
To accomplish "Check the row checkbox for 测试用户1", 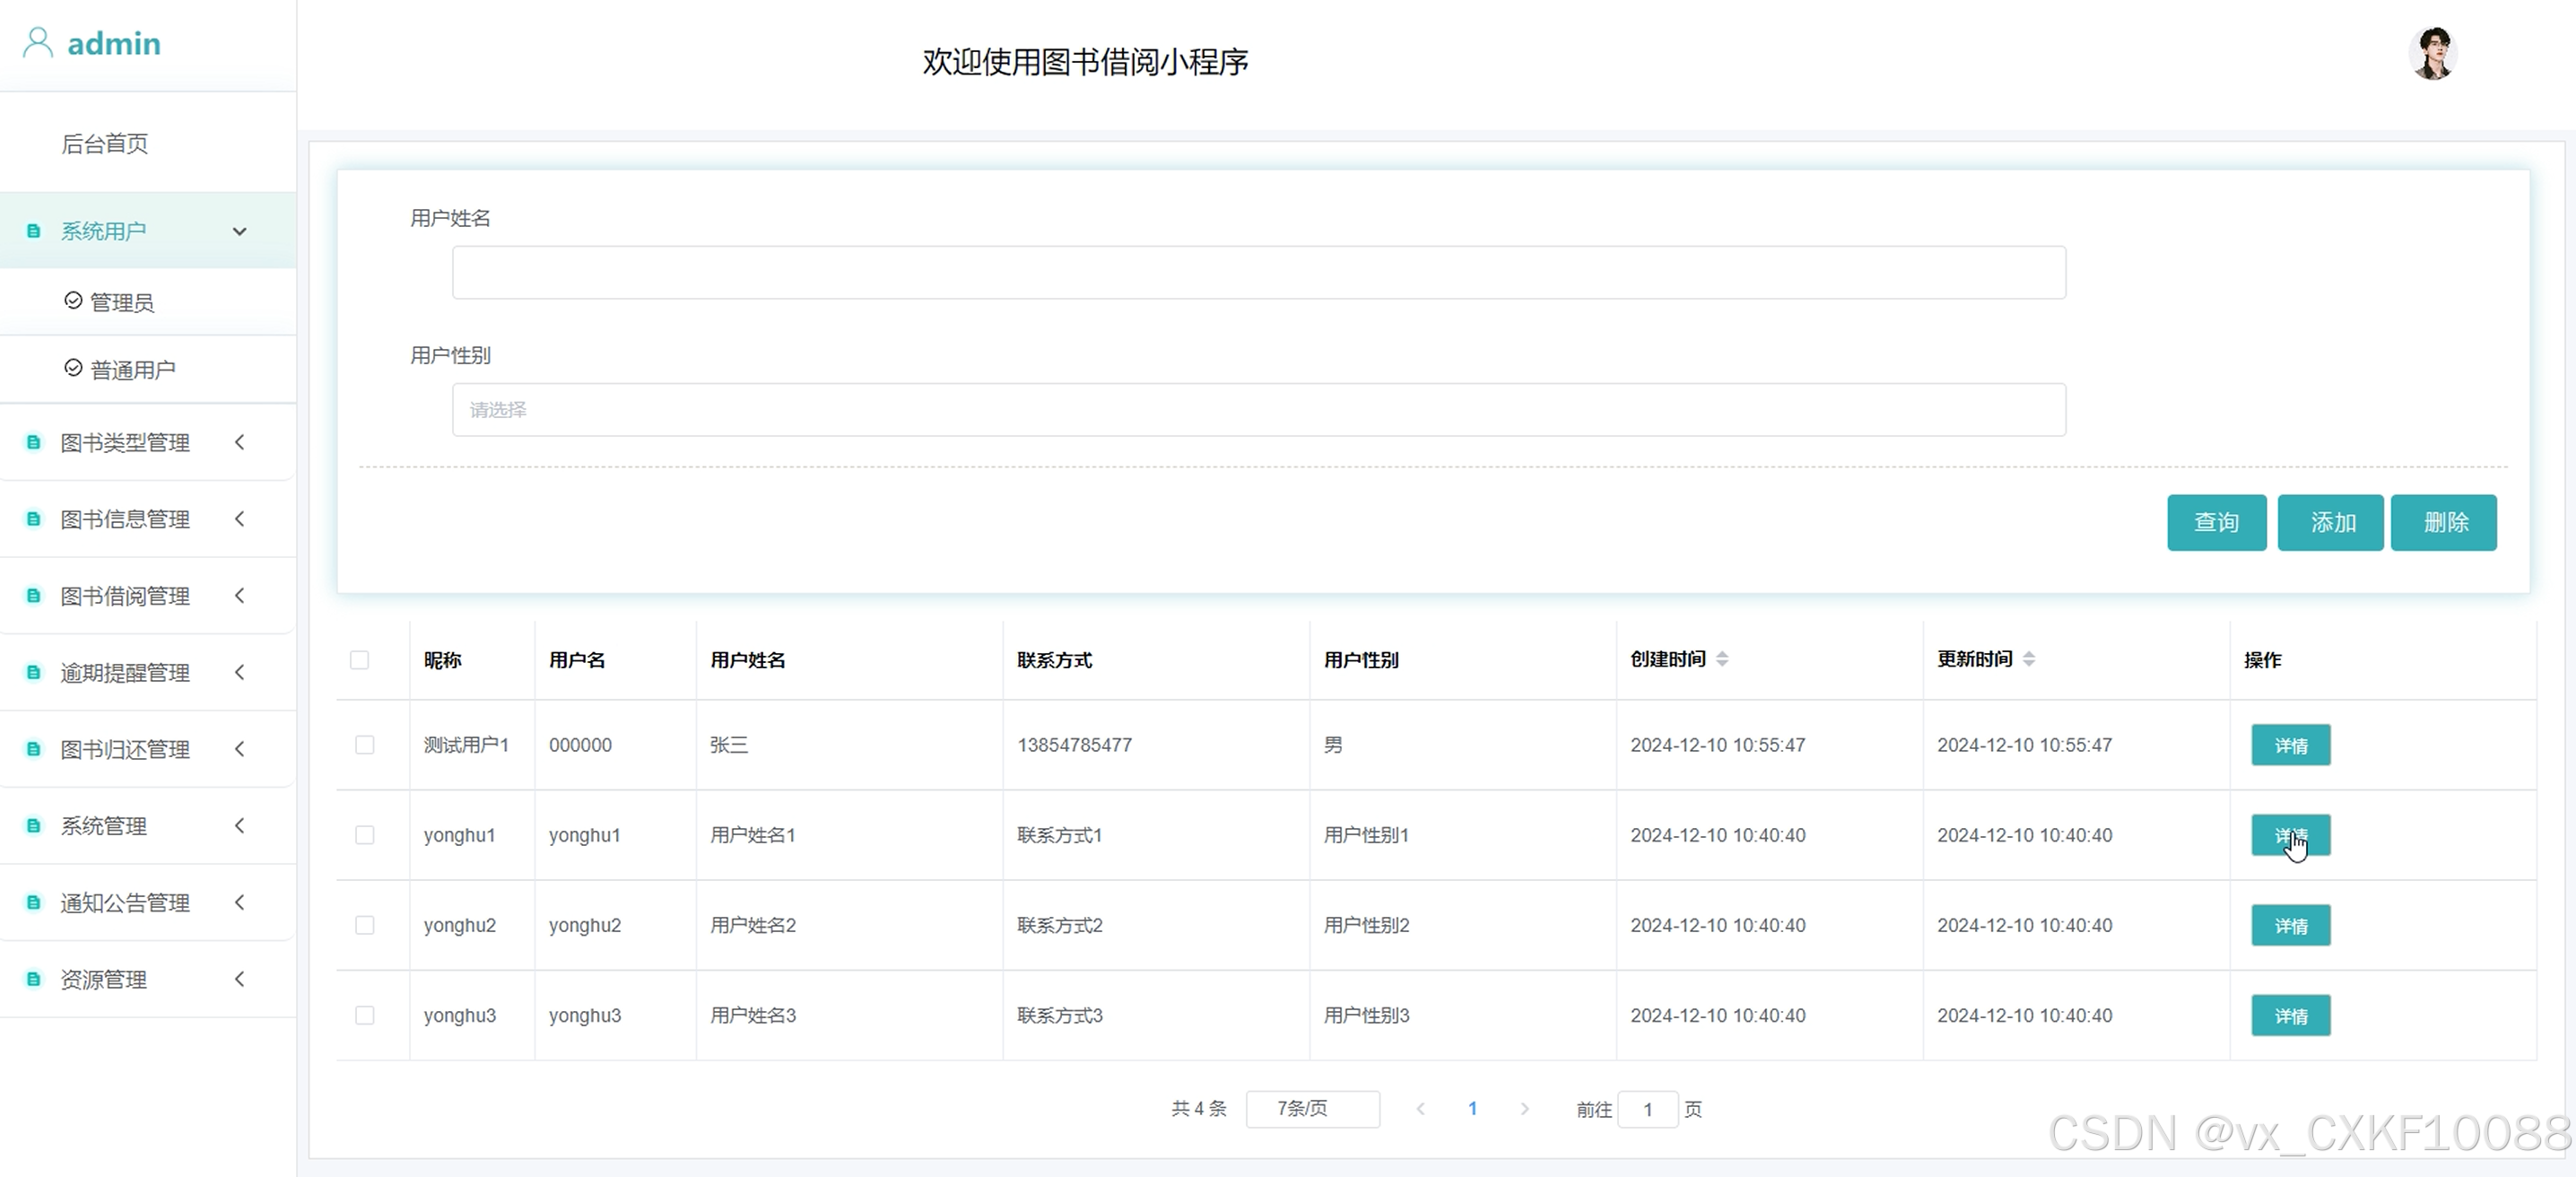I will click(365, 745).
